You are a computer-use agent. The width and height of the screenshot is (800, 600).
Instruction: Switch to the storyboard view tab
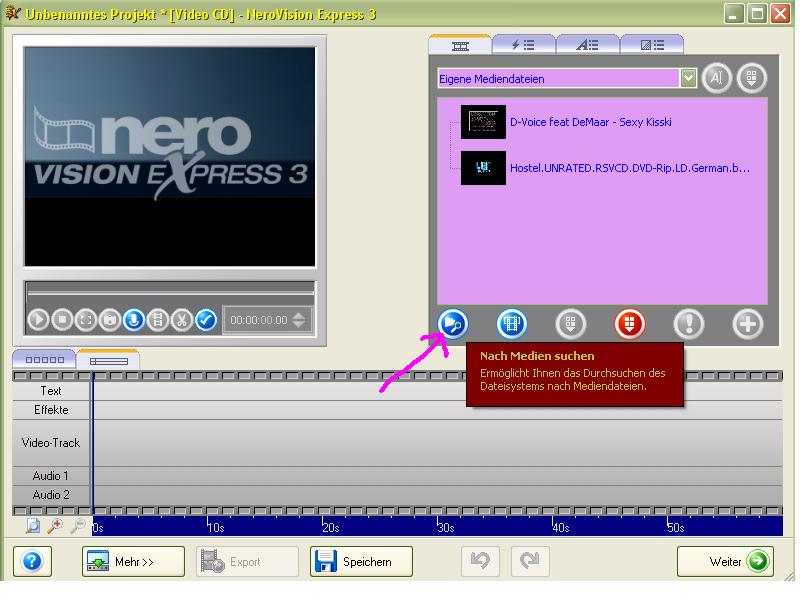click(x=44, y=360)
